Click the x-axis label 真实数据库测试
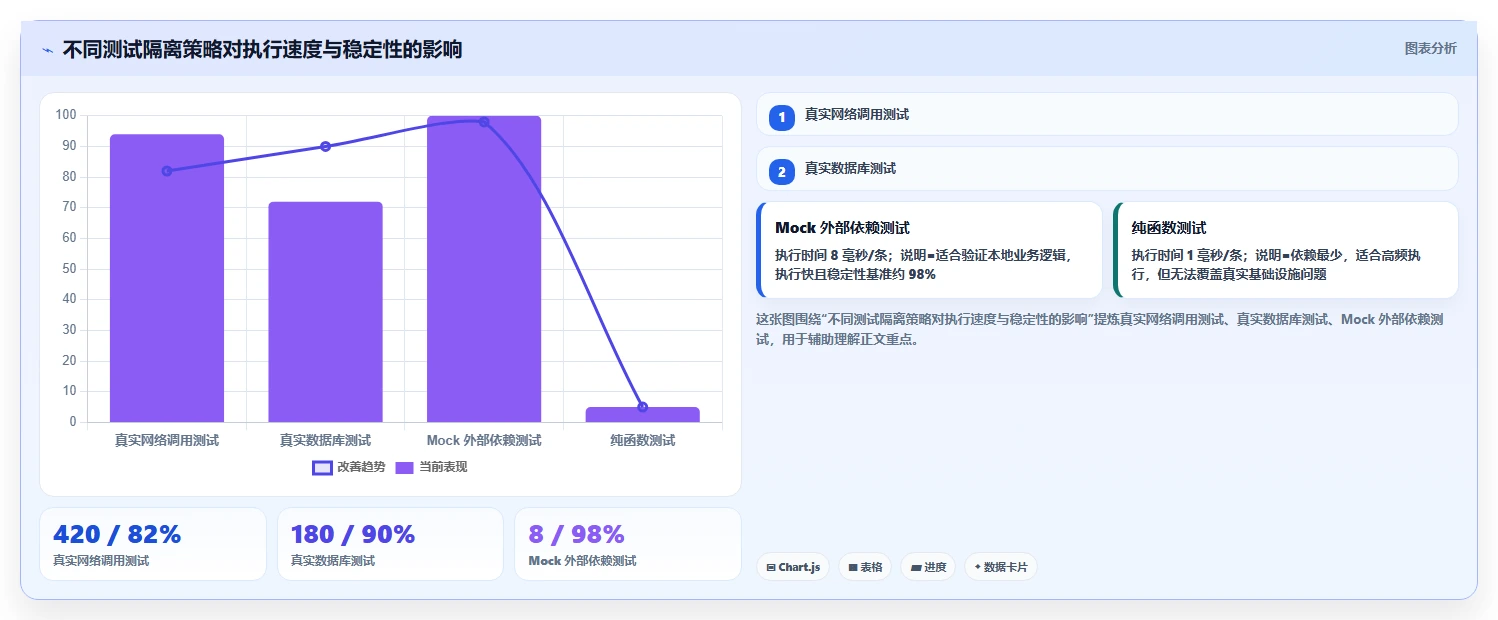This screenshot has width=1498, height=620. click(x=325, y=440)
